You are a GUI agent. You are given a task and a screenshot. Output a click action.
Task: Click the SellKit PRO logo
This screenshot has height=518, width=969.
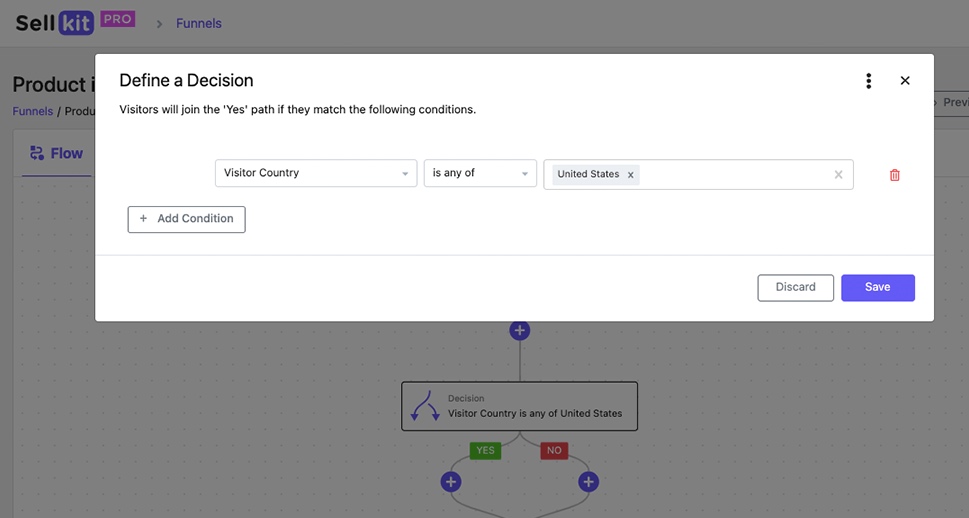pyautogui.click(x=74, y=22)
